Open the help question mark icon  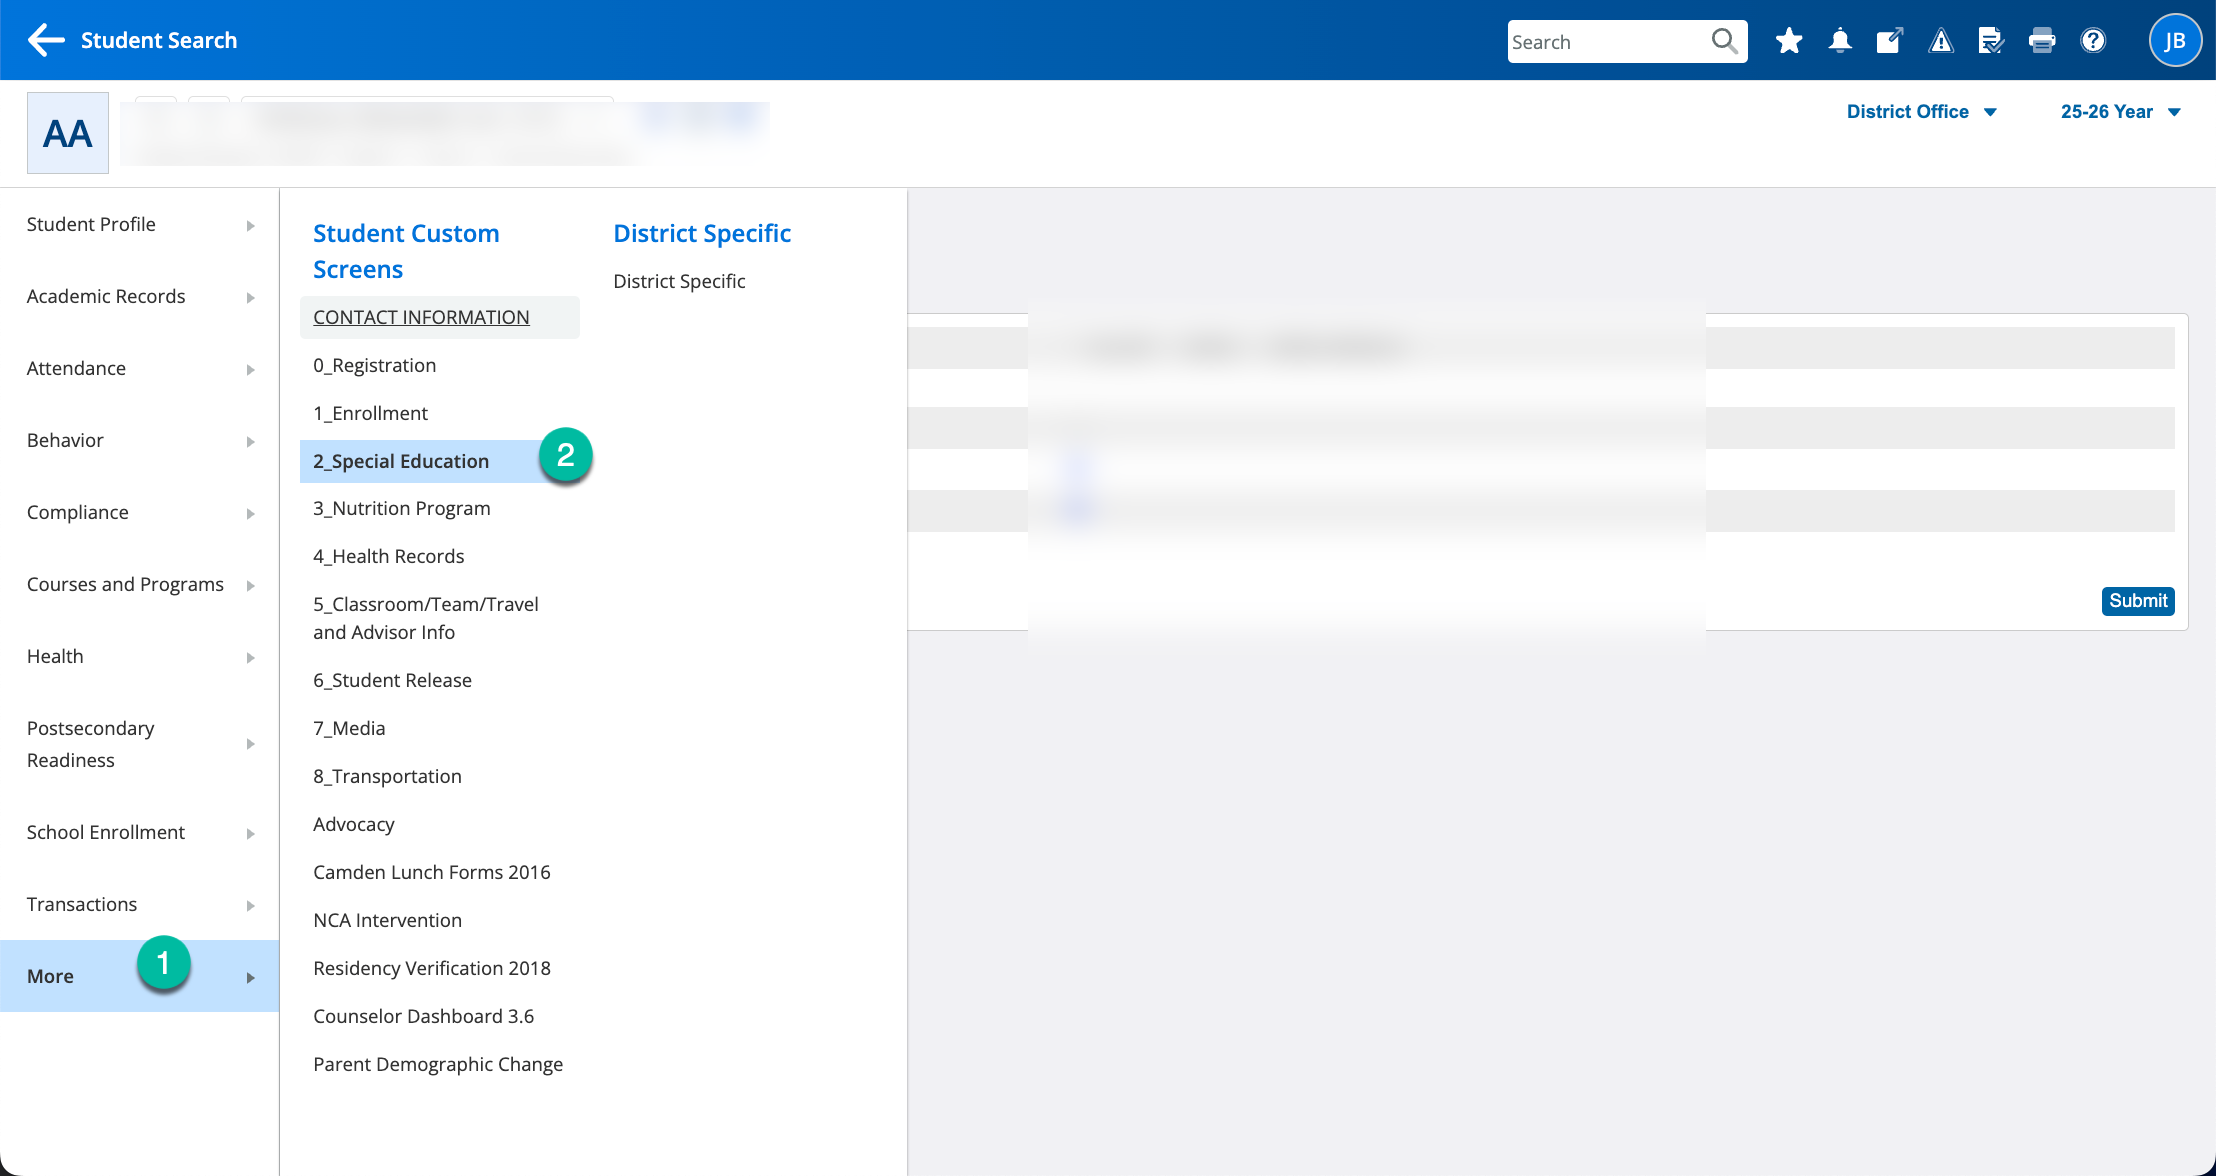pos(2093,41)
